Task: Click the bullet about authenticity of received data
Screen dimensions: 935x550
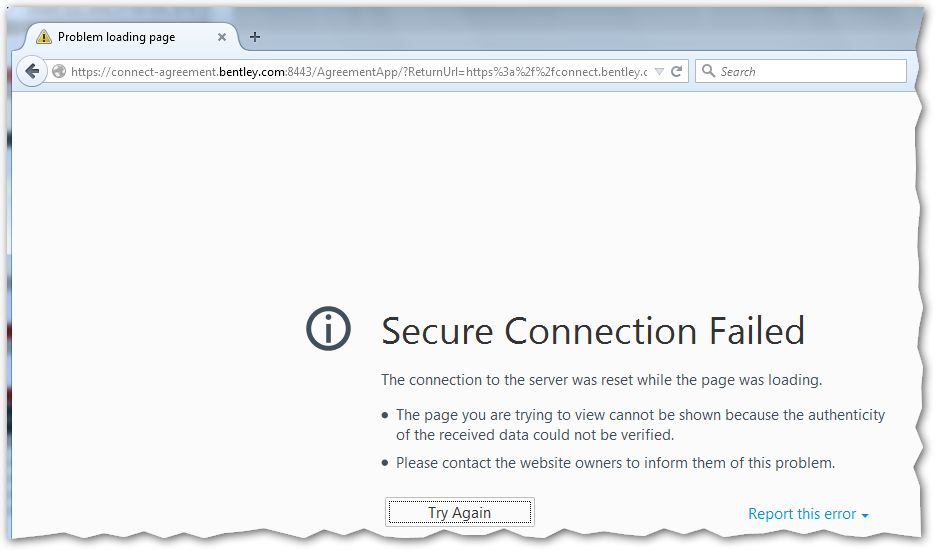Action: pos(640,424)
